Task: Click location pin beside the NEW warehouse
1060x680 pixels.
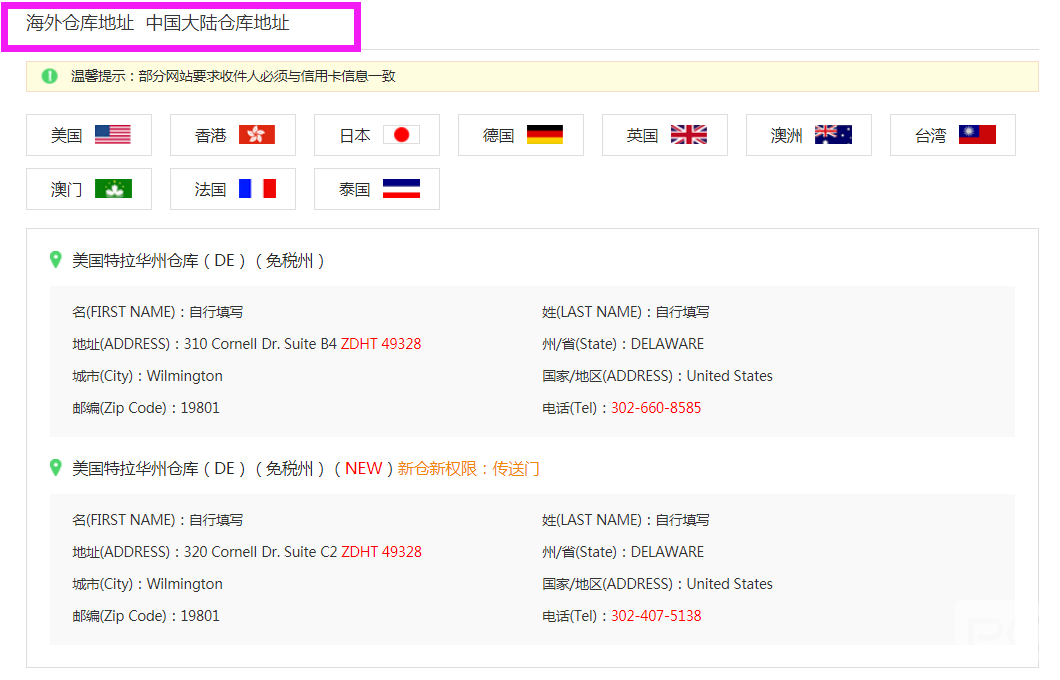Action: click(x=56, y=468)
